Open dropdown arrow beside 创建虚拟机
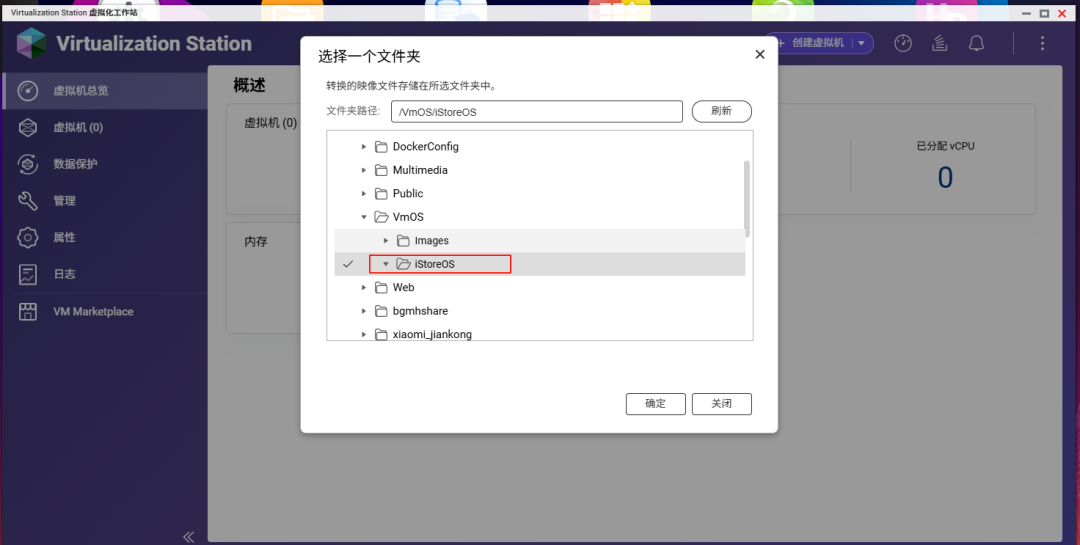The height and width of the screenshot is (545, 1080). click(x=861, y=43)
